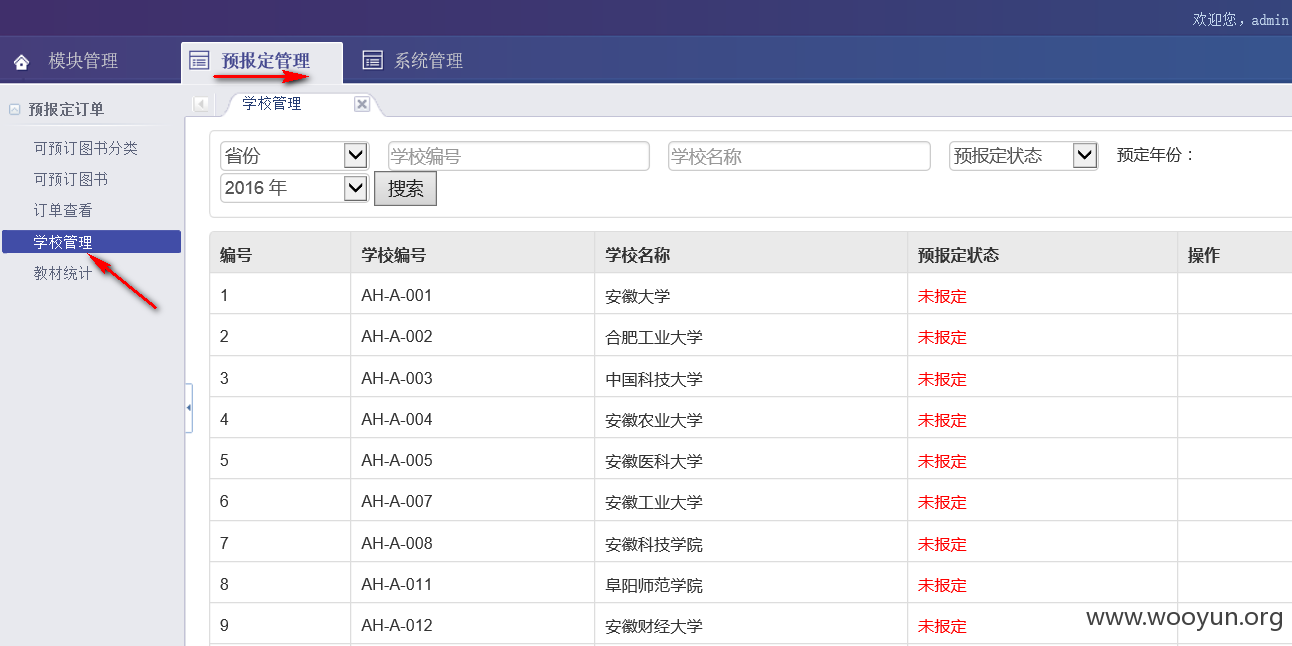This screenshot has height=646, width=1292.
Task: Select the 学校管理 page tab
Action: click(x=272, y=103)
